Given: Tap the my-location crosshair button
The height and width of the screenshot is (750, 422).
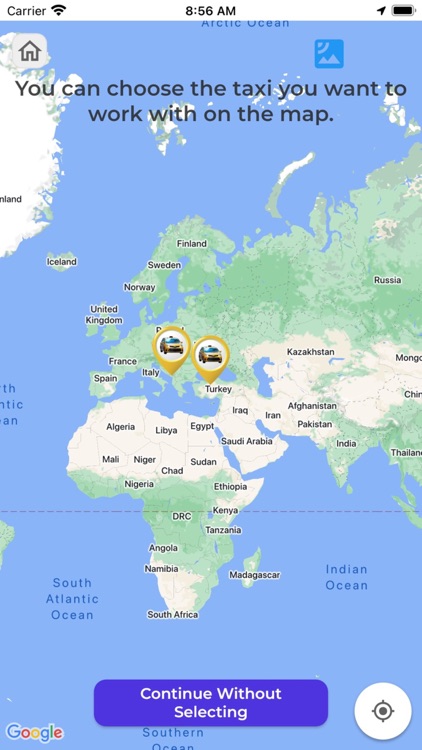Looking at the screenshot, I should [383, 711].
